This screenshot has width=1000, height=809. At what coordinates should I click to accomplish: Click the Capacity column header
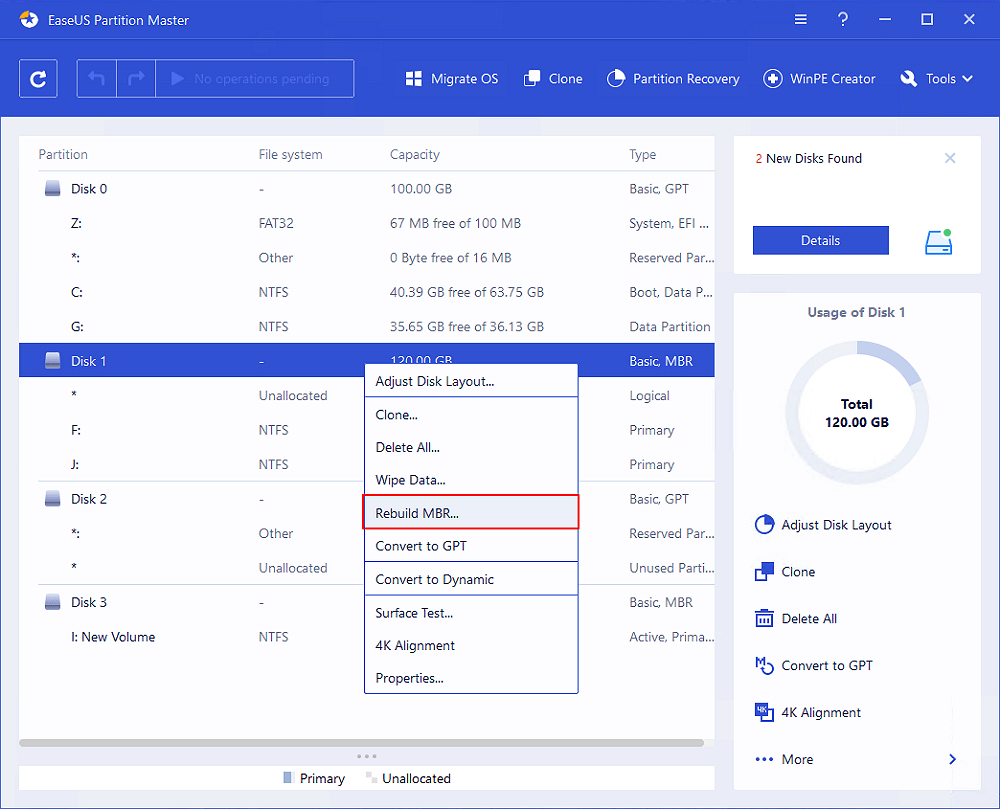point(415,154)
